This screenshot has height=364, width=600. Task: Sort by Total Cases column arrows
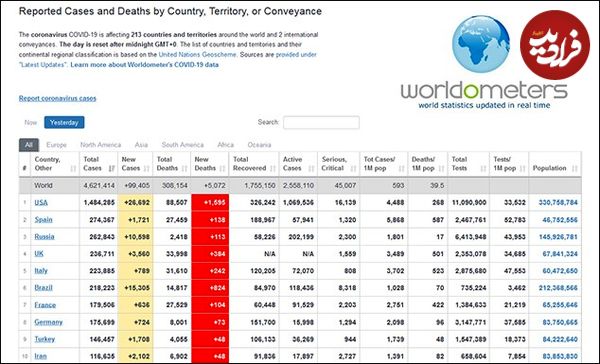(111, 168)
